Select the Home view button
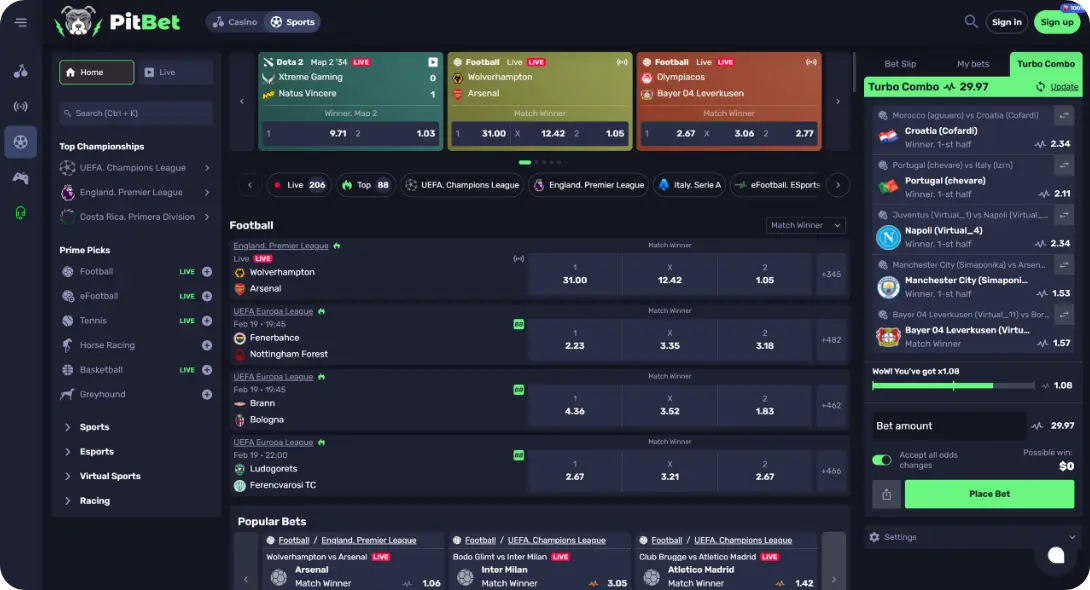 (x=97, y=72)
